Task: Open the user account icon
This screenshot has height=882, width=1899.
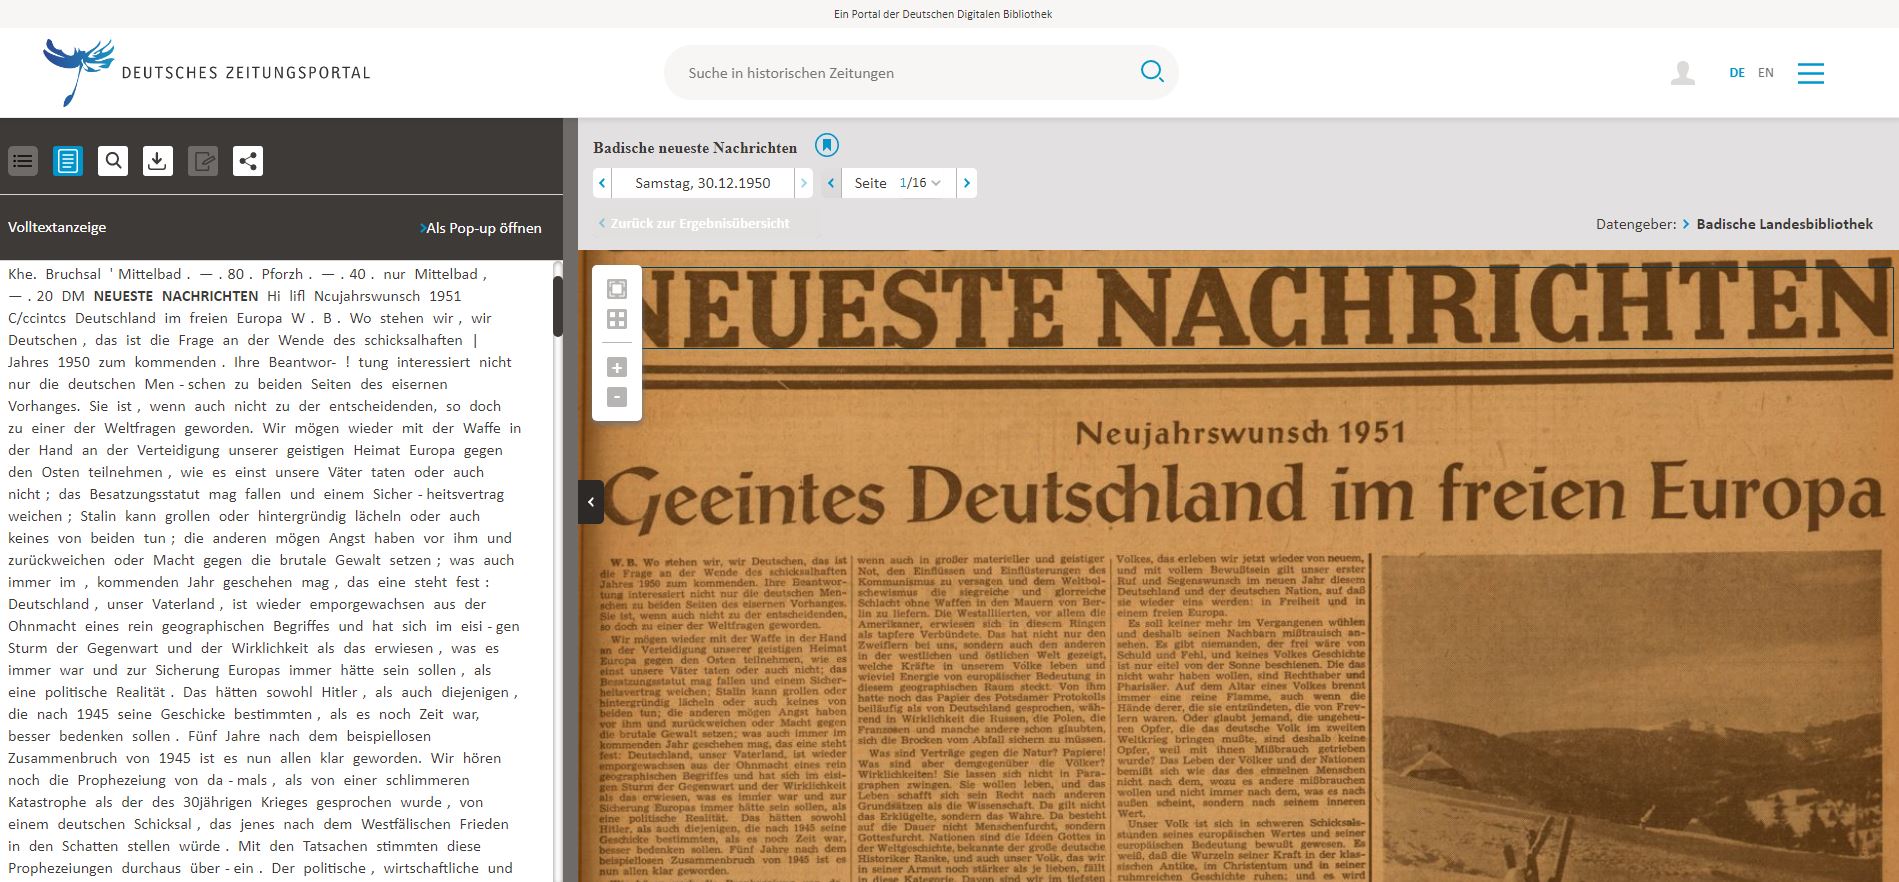Action: click(1683, 73)
